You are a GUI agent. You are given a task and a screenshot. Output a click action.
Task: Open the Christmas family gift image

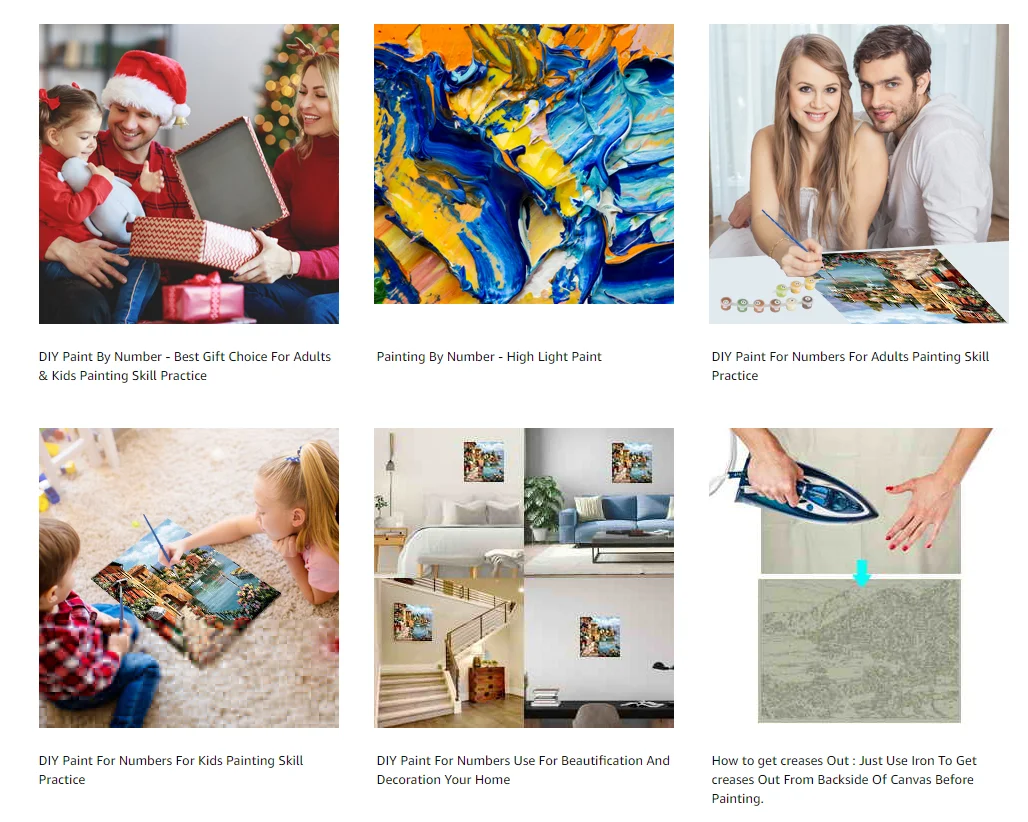tap(189, 174)
